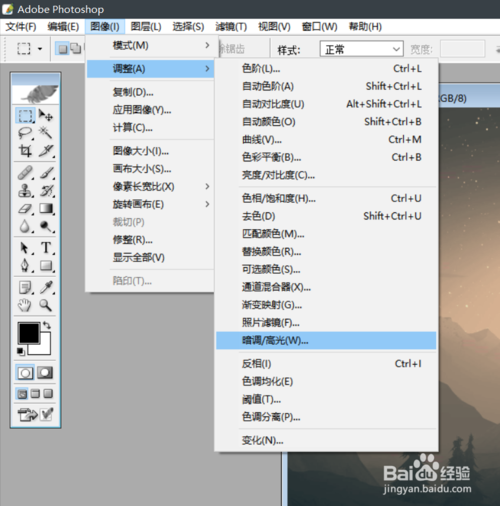
Task: Expand the 像素长宽比(X) submenu
Action: pyautogui.click(x=150, y=187)
